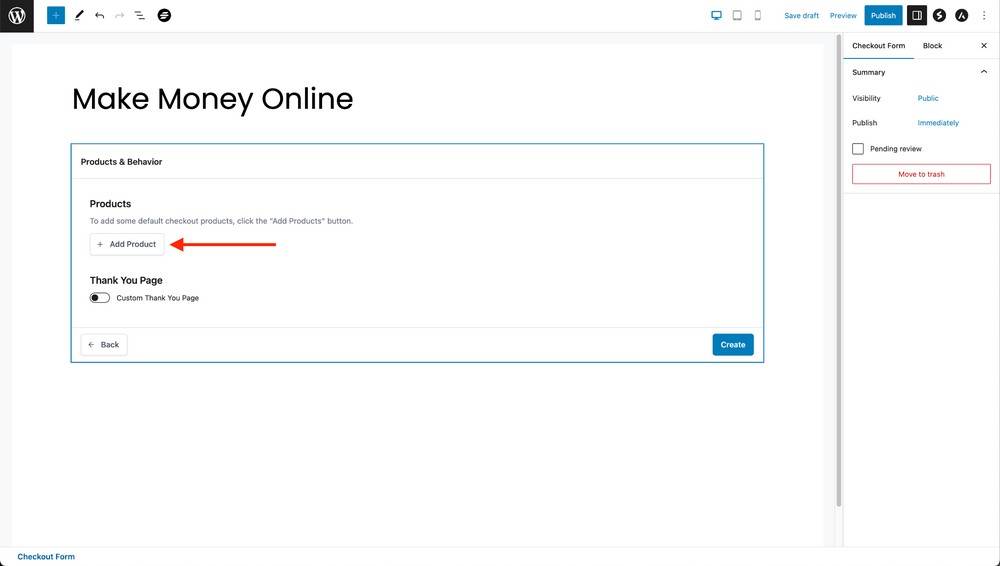Select the Checkout Form tab

pyautogui.click(x=878, y=46)
